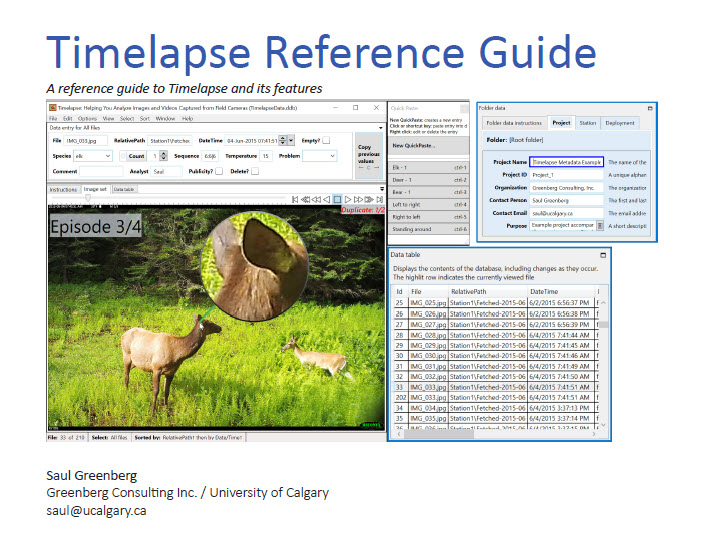The width and height of the screenshot is (704, 535).
Task: Float the Data table panel via its window icon
Action: click(603, 255)
